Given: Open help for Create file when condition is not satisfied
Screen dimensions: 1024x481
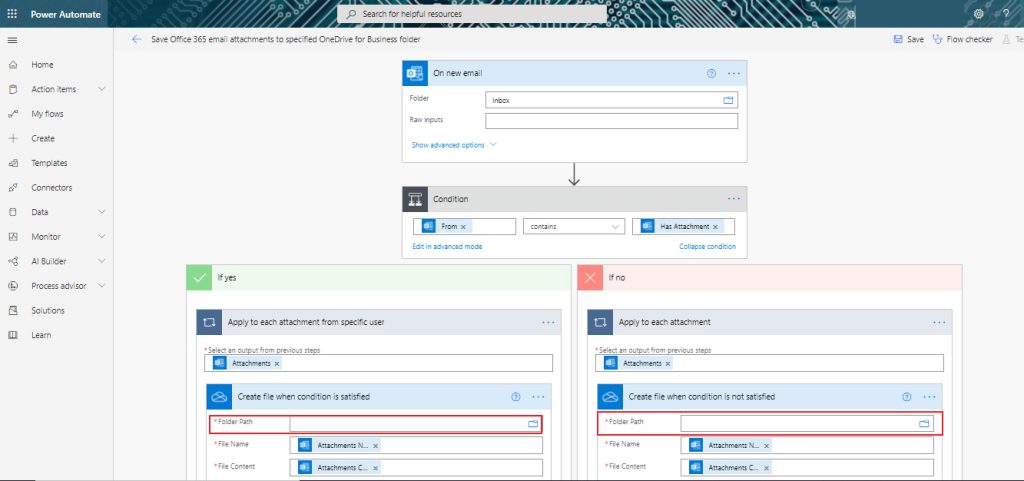Looking at the screenshot, I should (x=906, y=396).
